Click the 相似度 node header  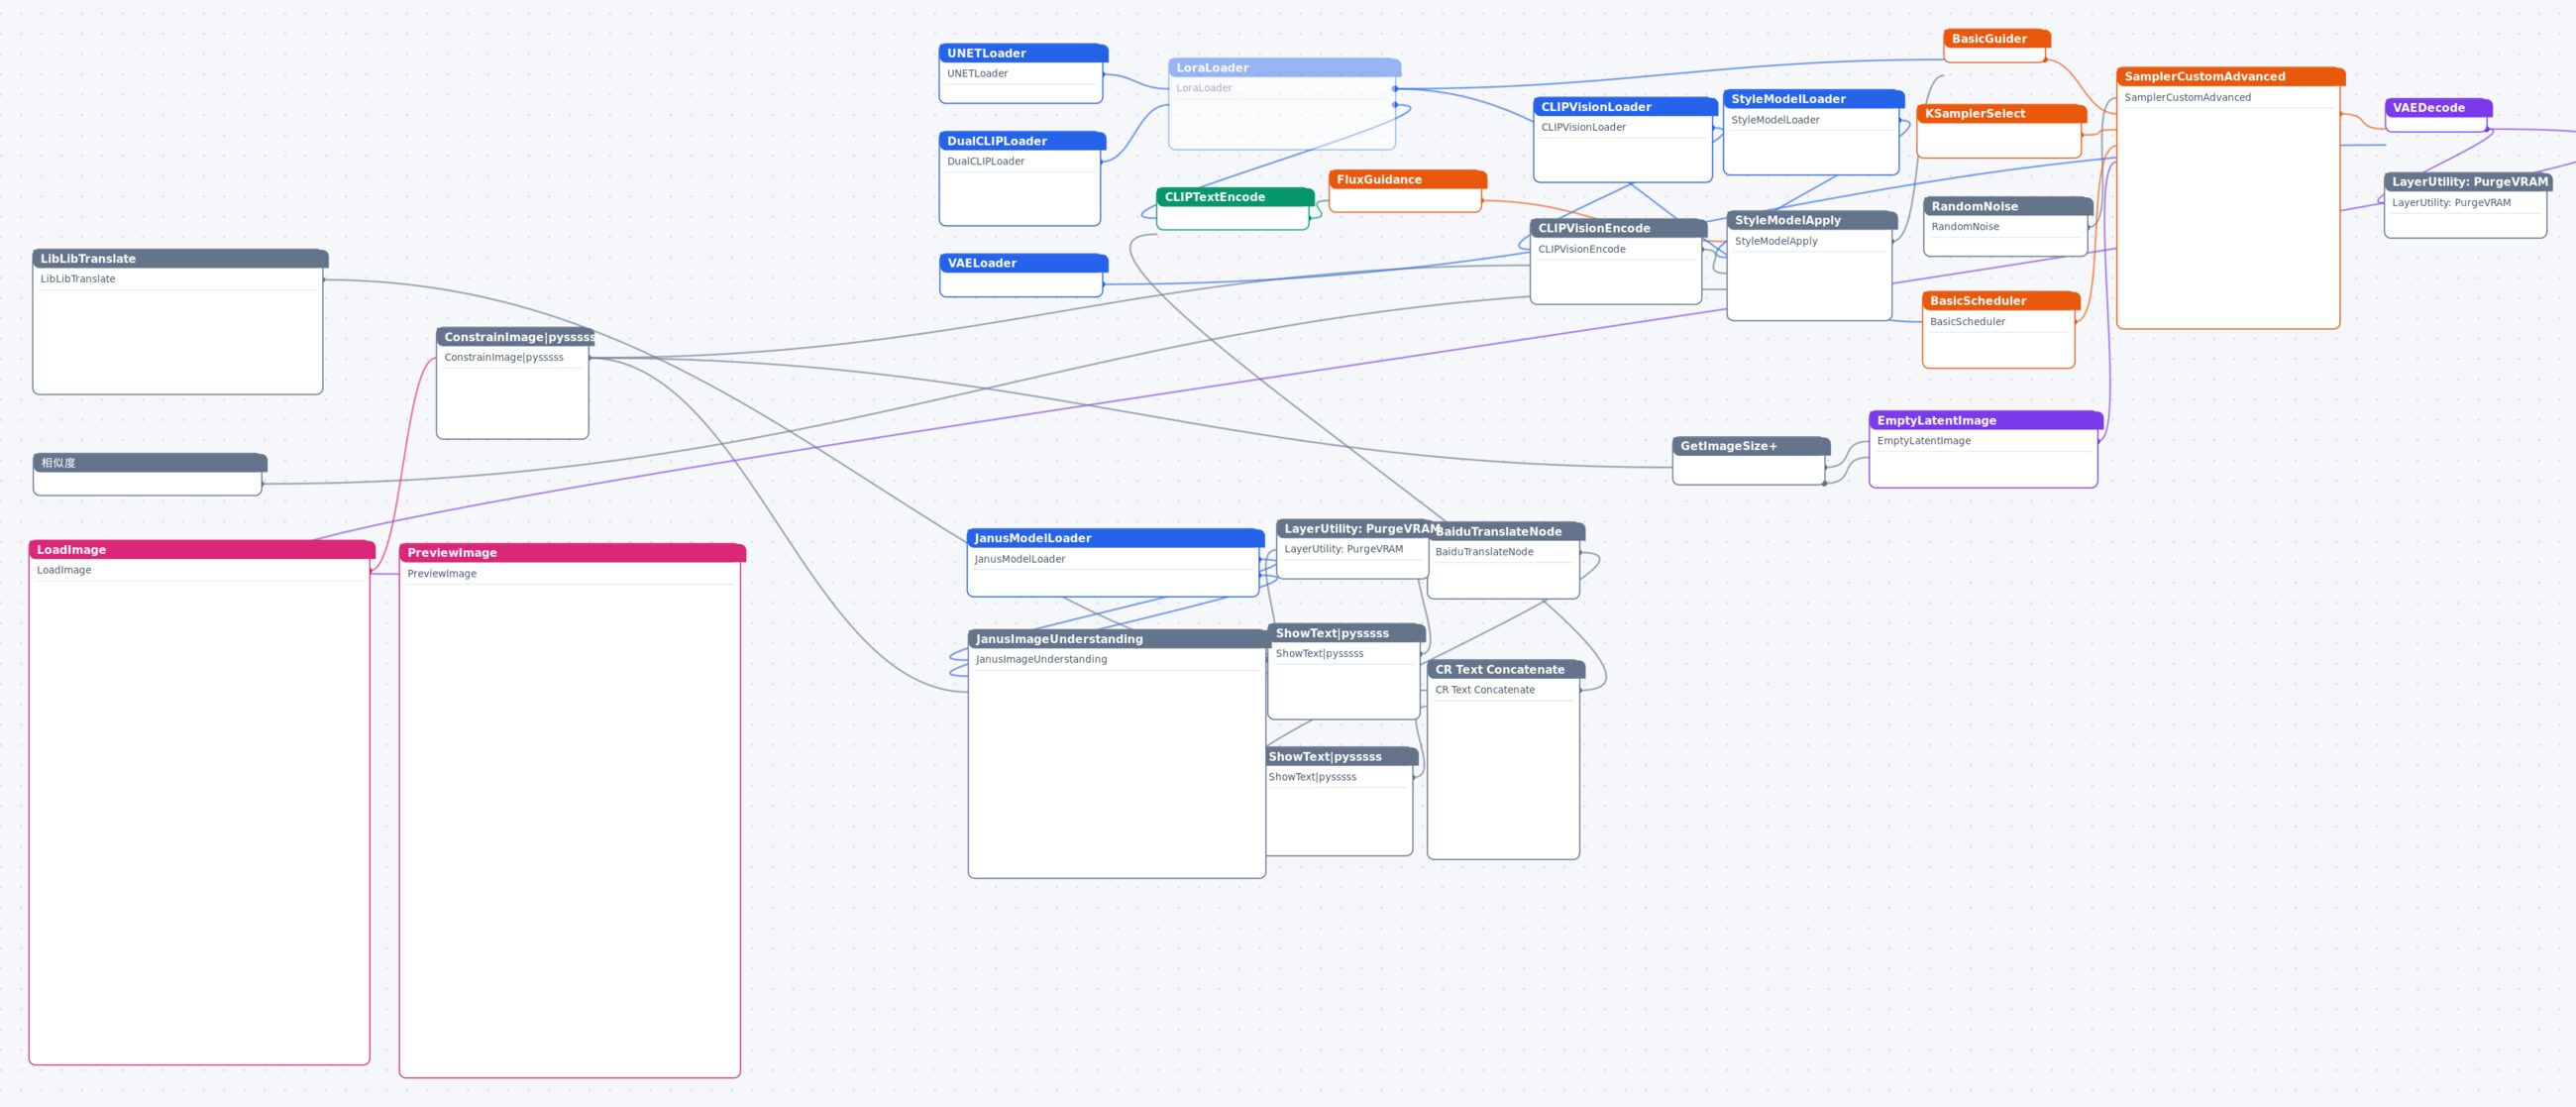(149, 463)
